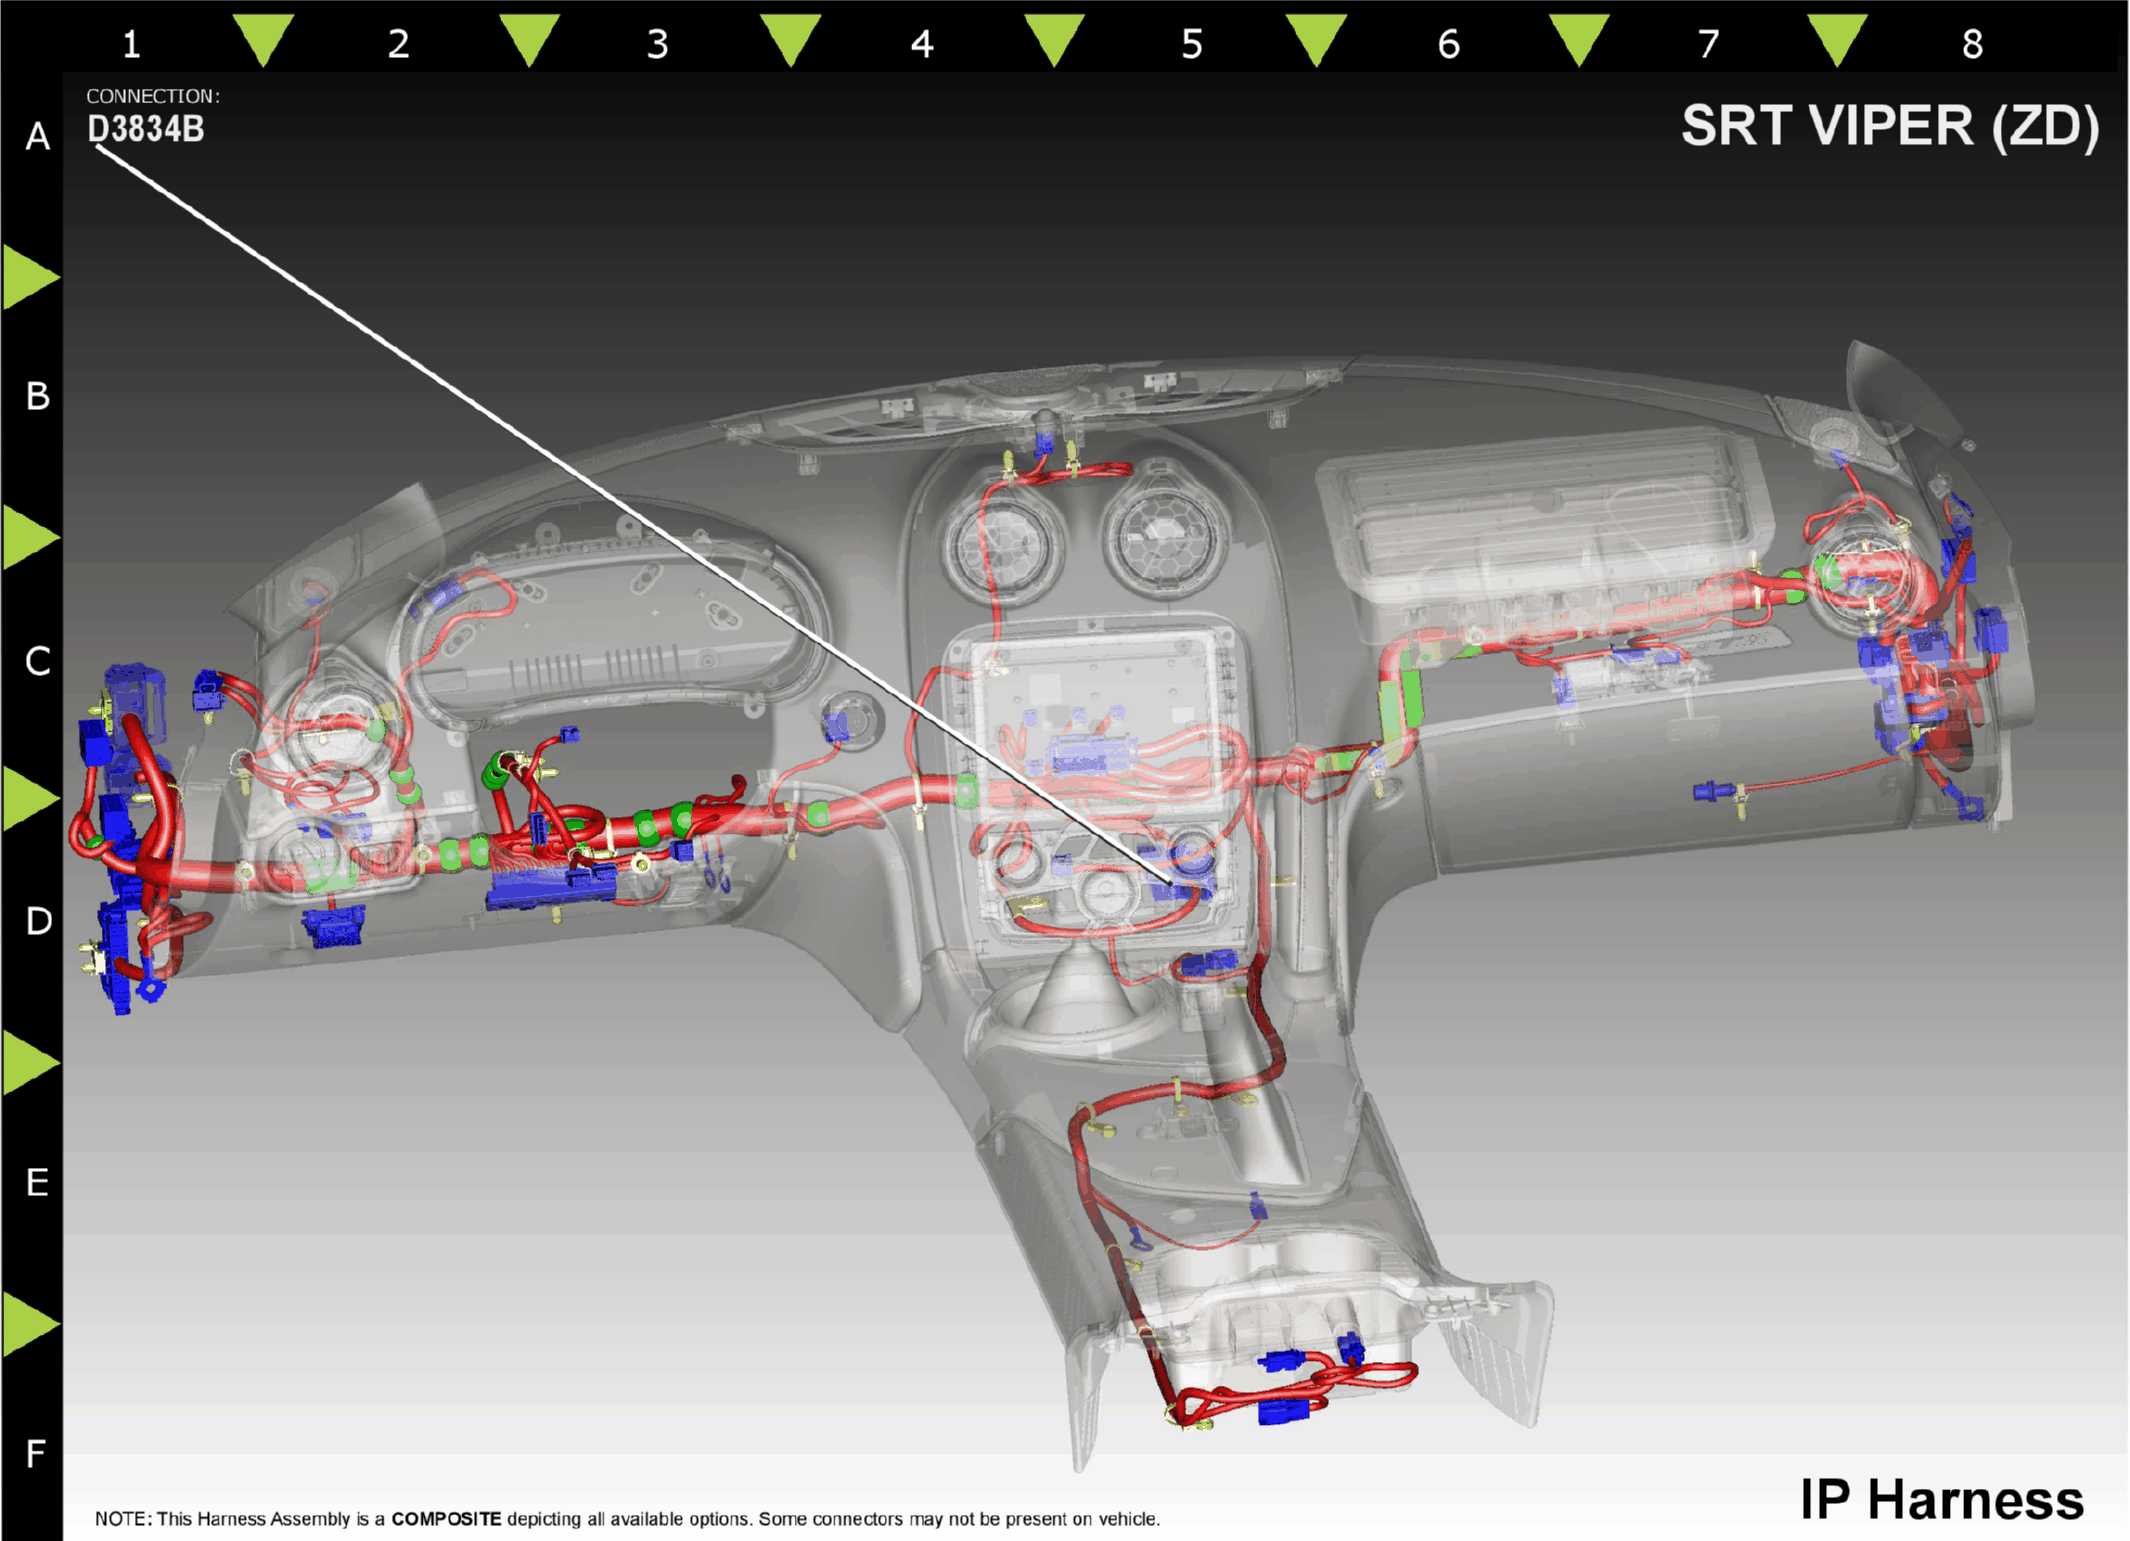Image resolution: width=2130 pixels, height=1541 pixels.
Task: Click column number 8 in header
Action: coord(1972,44)
